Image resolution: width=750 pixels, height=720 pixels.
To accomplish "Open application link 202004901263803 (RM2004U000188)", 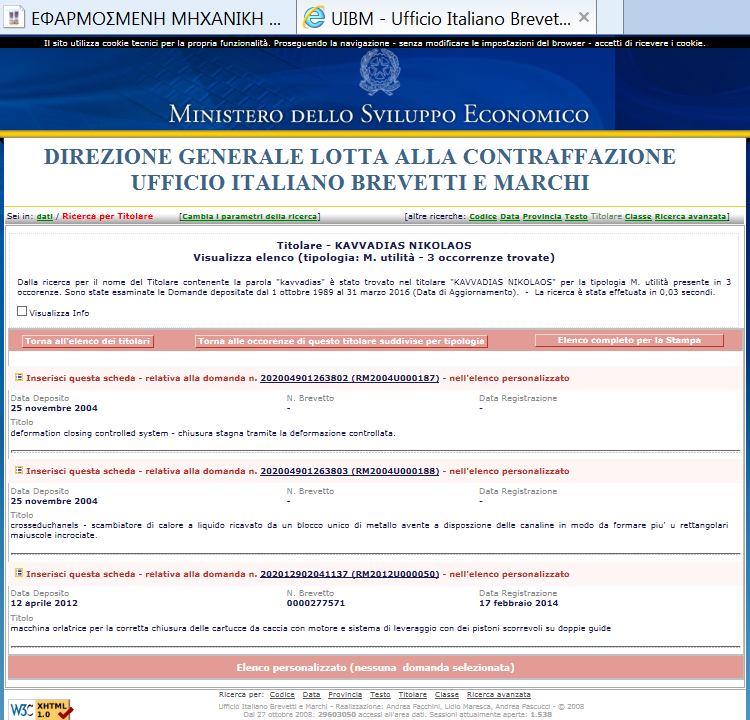I will (349, 471).
